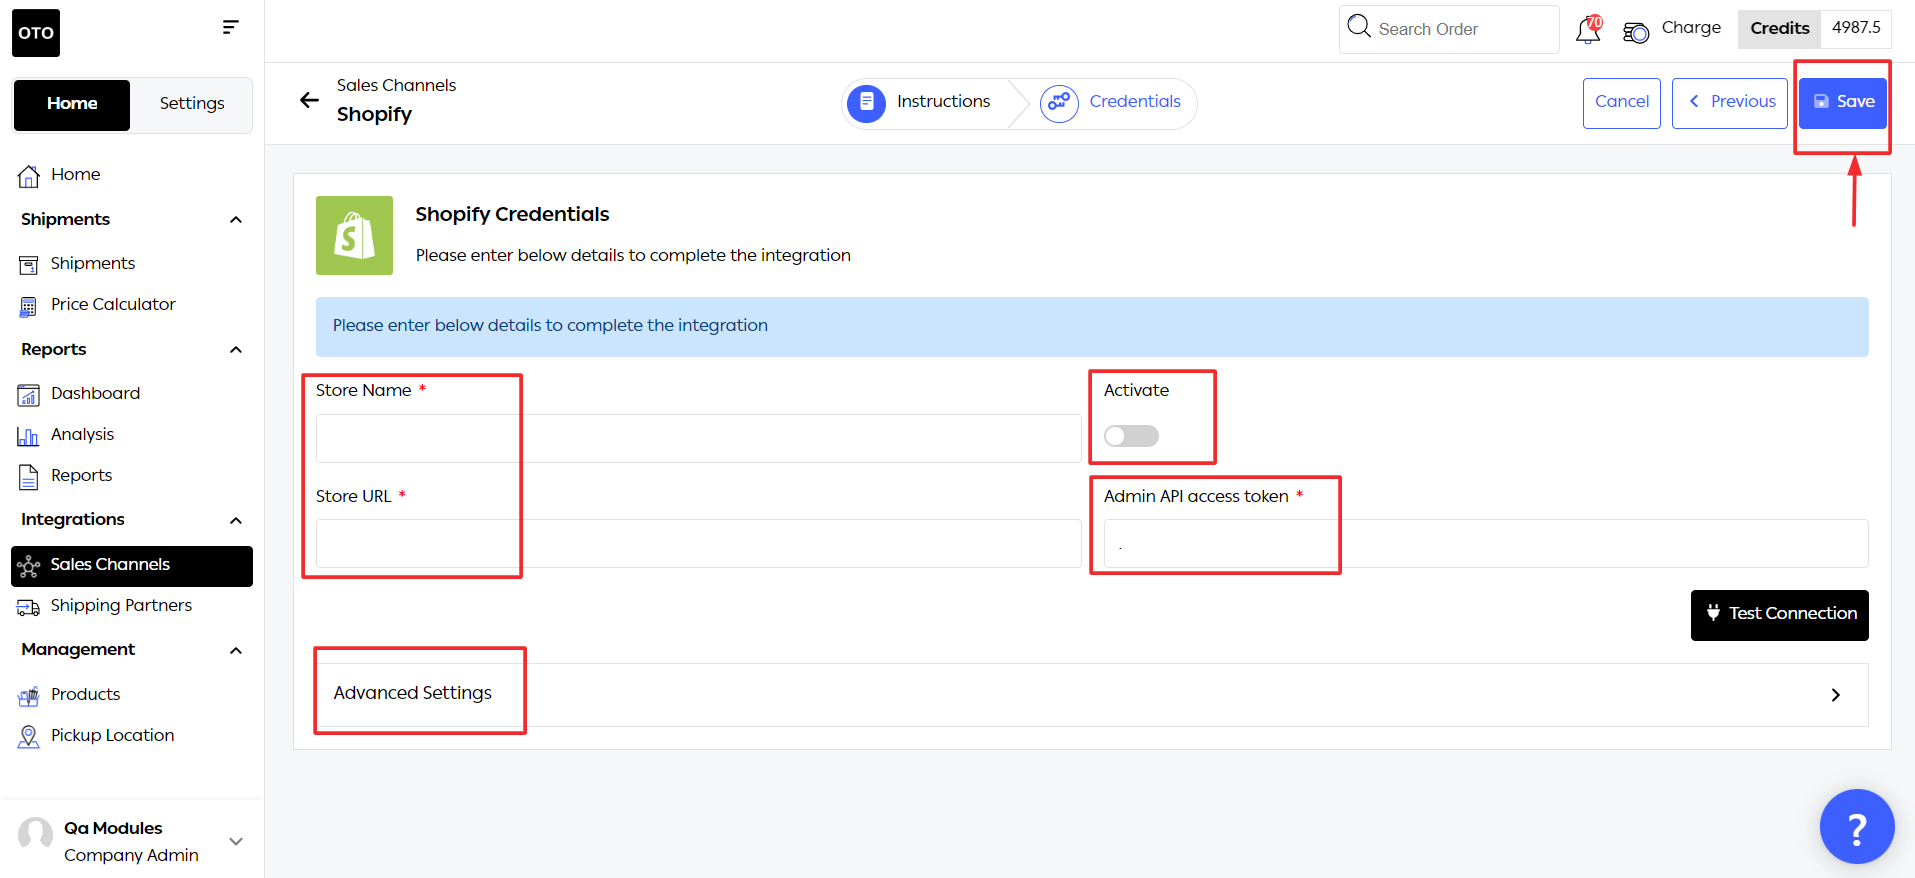Open Shipping Partners

click(121, 606)
